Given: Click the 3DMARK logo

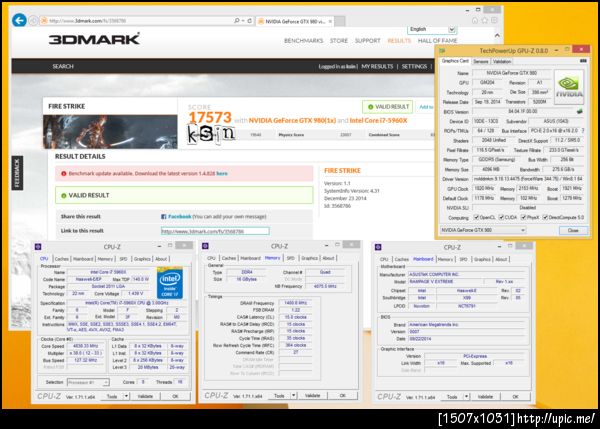Looking at the screenshot, I should click(94, 39).
